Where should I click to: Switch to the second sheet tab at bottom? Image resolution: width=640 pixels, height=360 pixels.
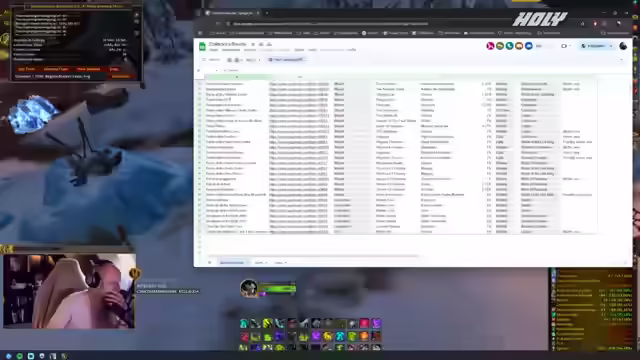coord(260,262)
